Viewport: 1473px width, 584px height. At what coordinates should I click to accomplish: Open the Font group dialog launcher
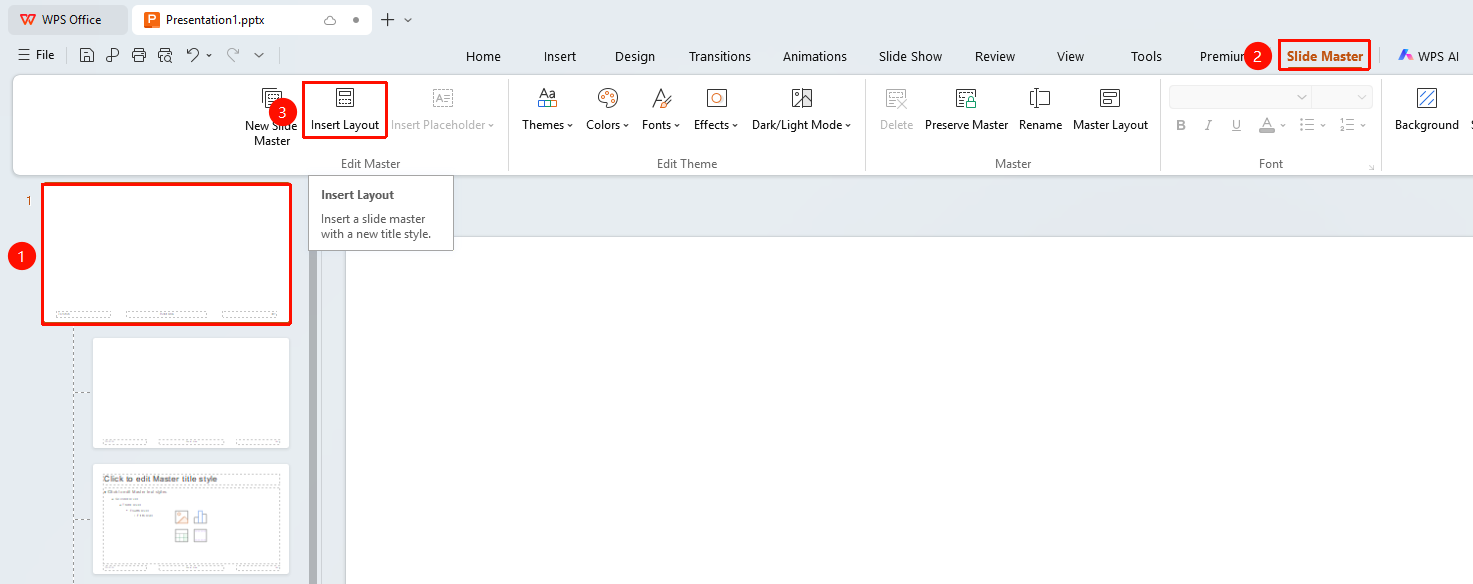pos(1371,167)
